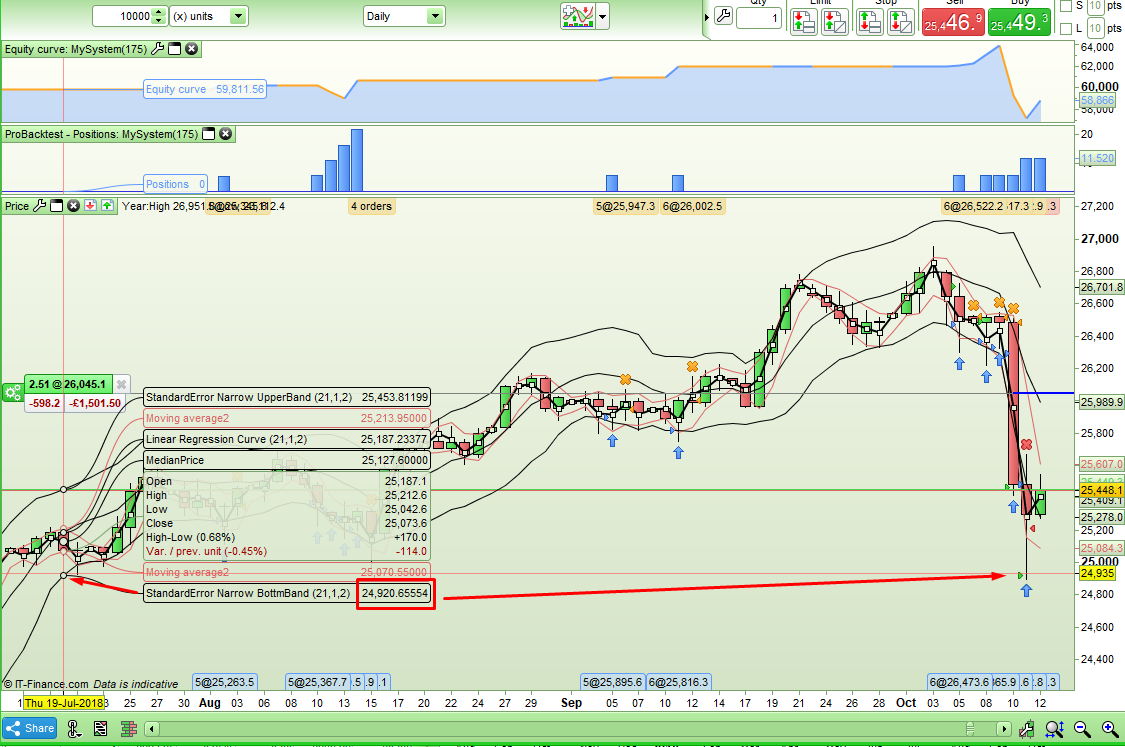Open the order list icon in bottom toolbar
This screenshot has width=1125, height=747.
(100, 729)
